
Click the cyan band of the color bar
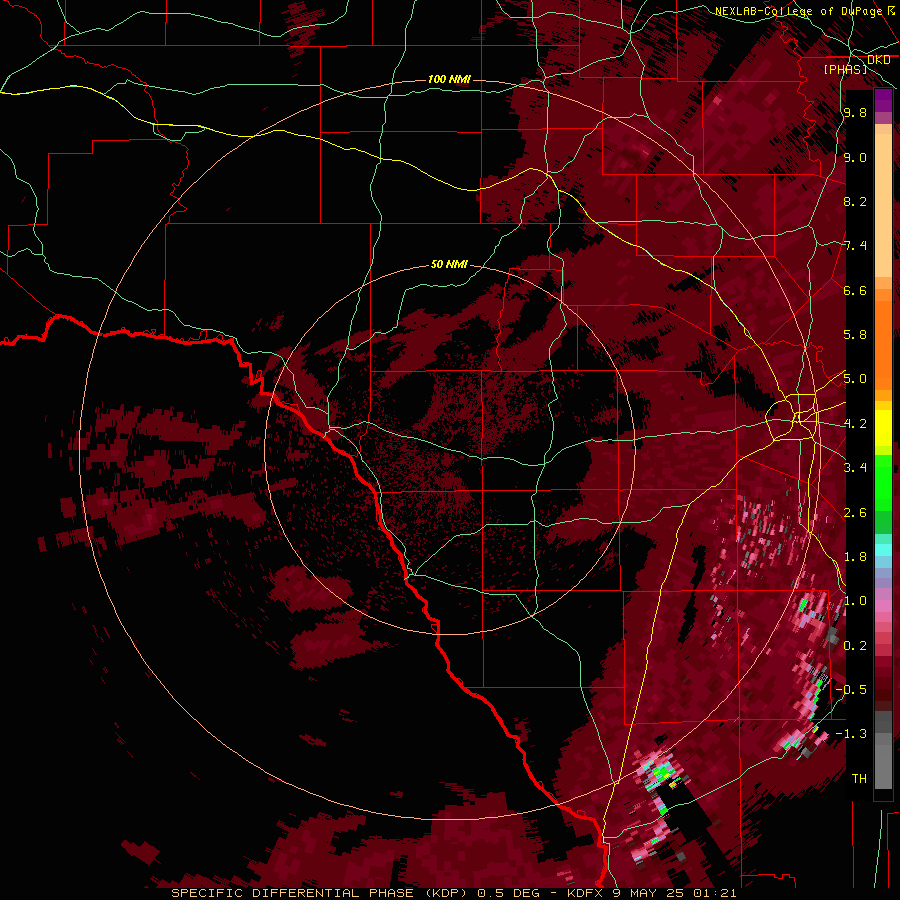[883, 549]
